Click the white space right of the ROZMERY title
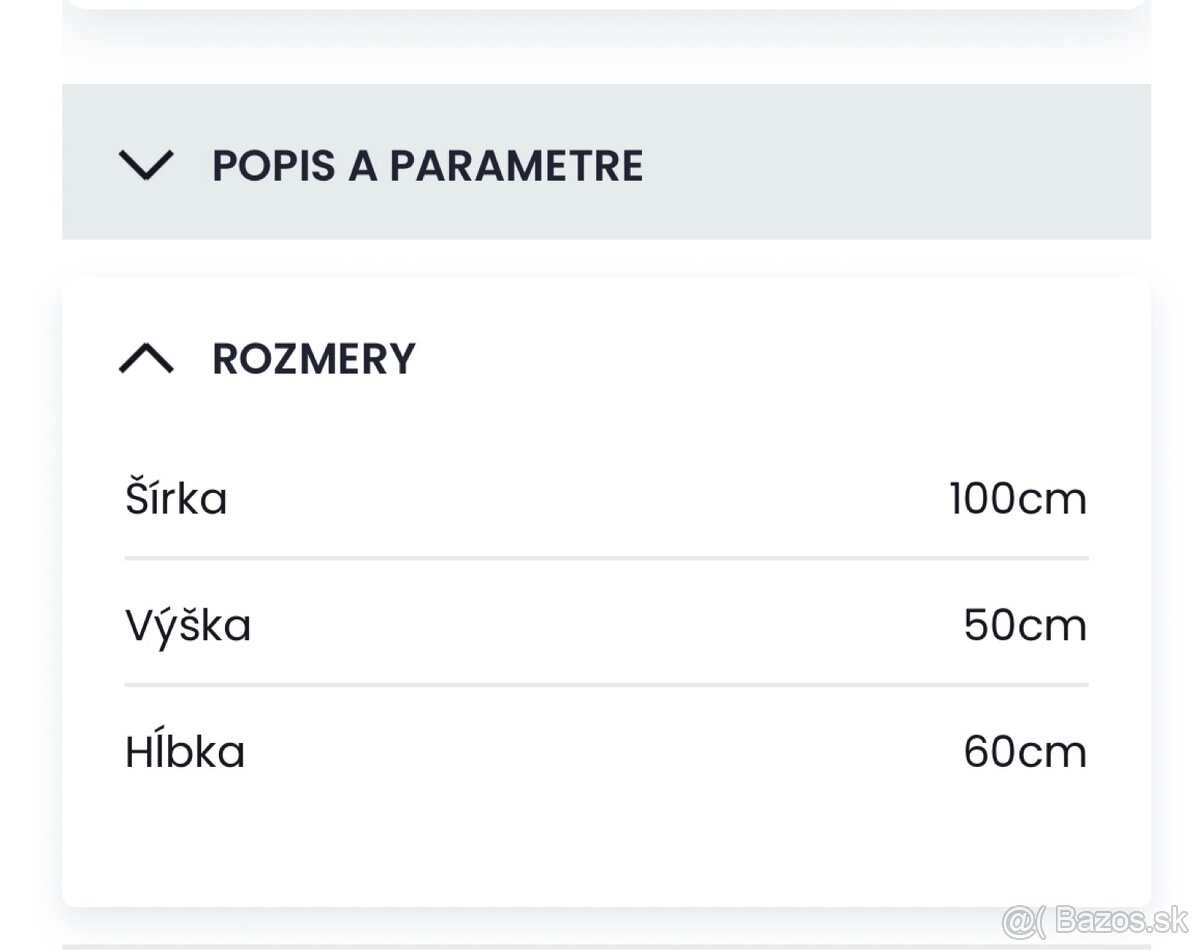Image resolution: width=1200 pixels, height=950 pixels. (x=780, y=358)
